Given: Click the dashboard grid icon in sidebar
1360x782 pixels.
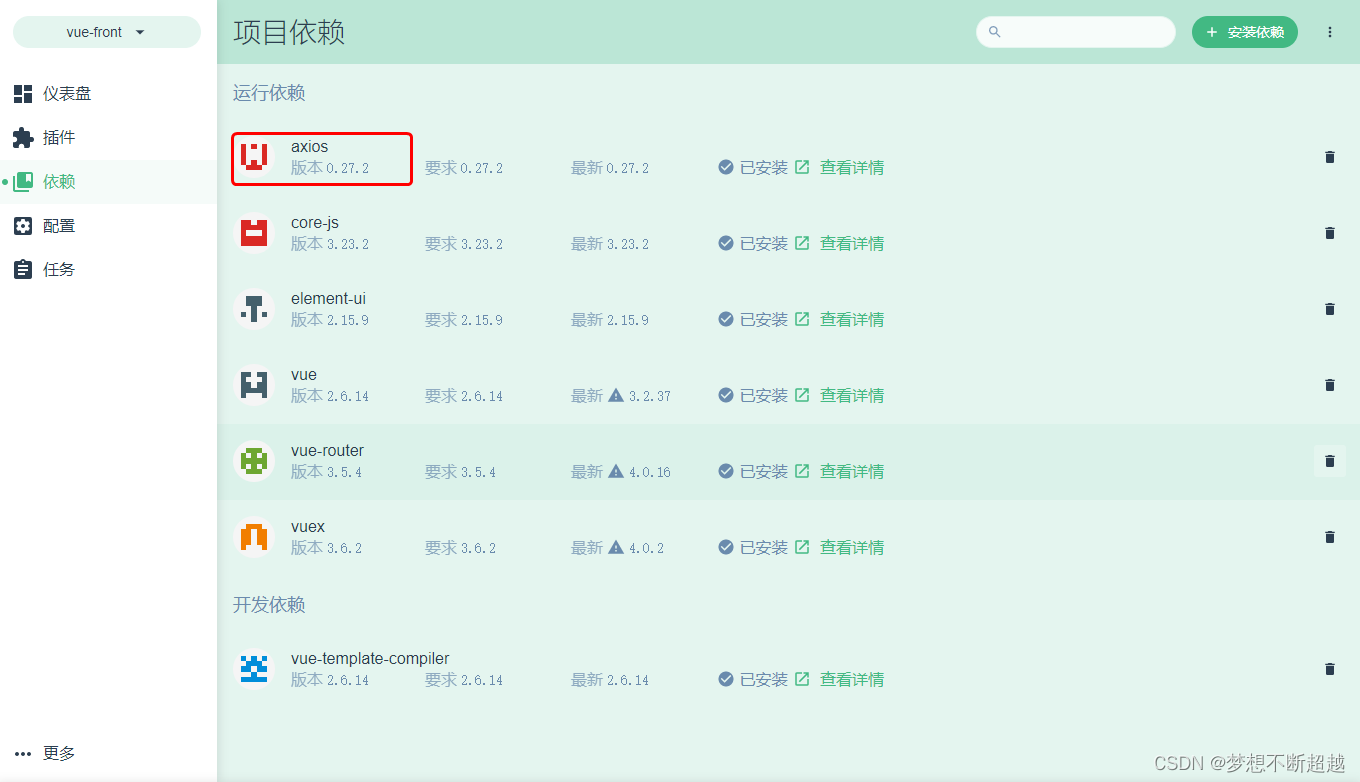Looking at the screenshot, I should click(x=23, y=94).
